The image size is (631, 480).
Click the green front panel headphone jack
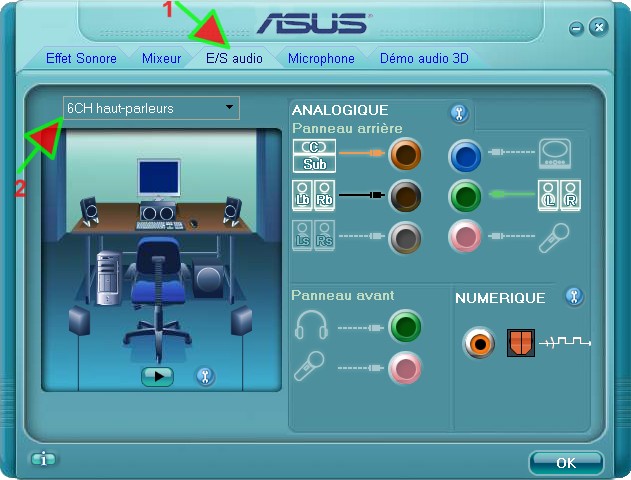(x=405, y=326)
